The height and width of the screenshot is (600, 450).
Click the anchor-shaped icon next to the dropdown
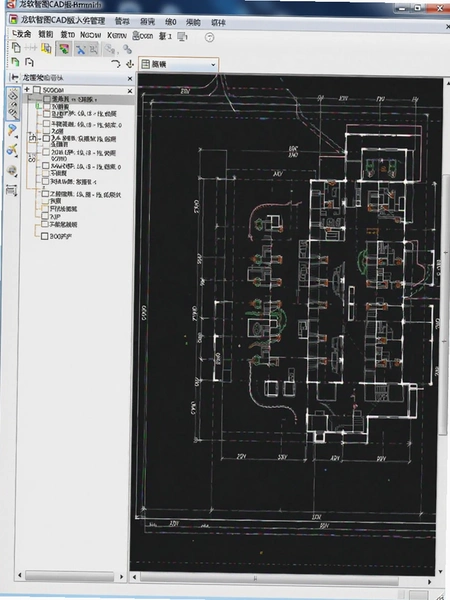click(130, 64)
